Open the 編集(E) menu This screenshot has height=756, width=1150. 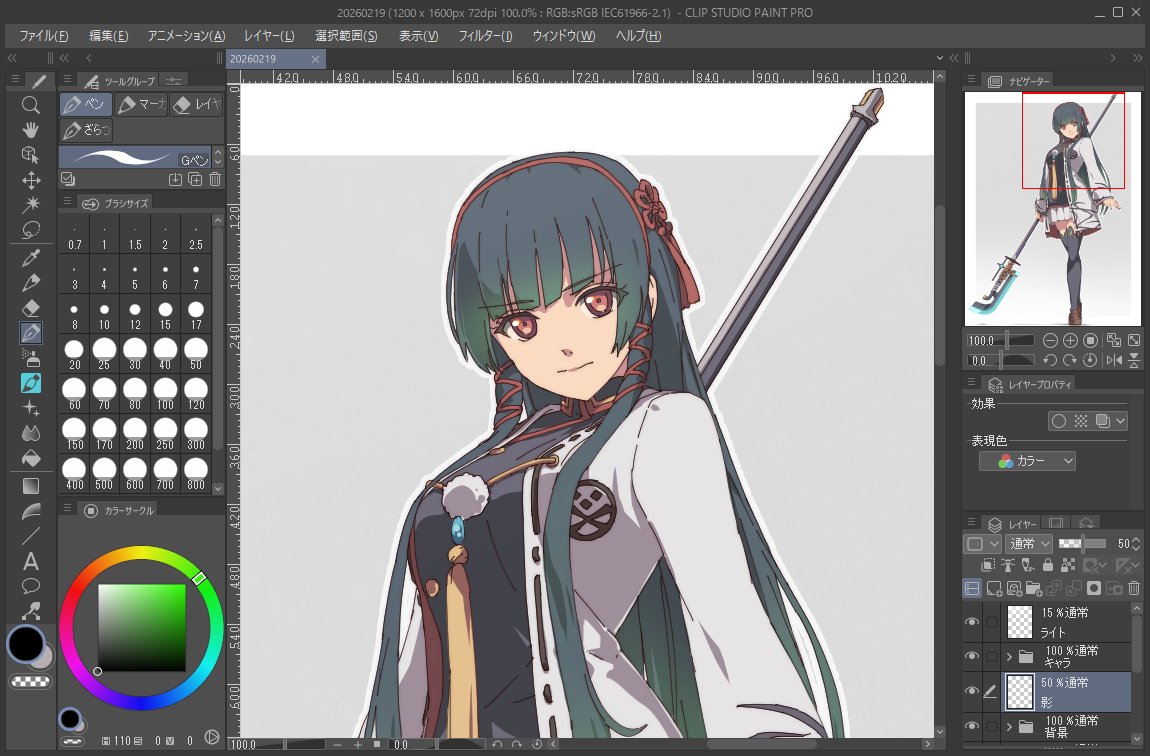[109, 36]
